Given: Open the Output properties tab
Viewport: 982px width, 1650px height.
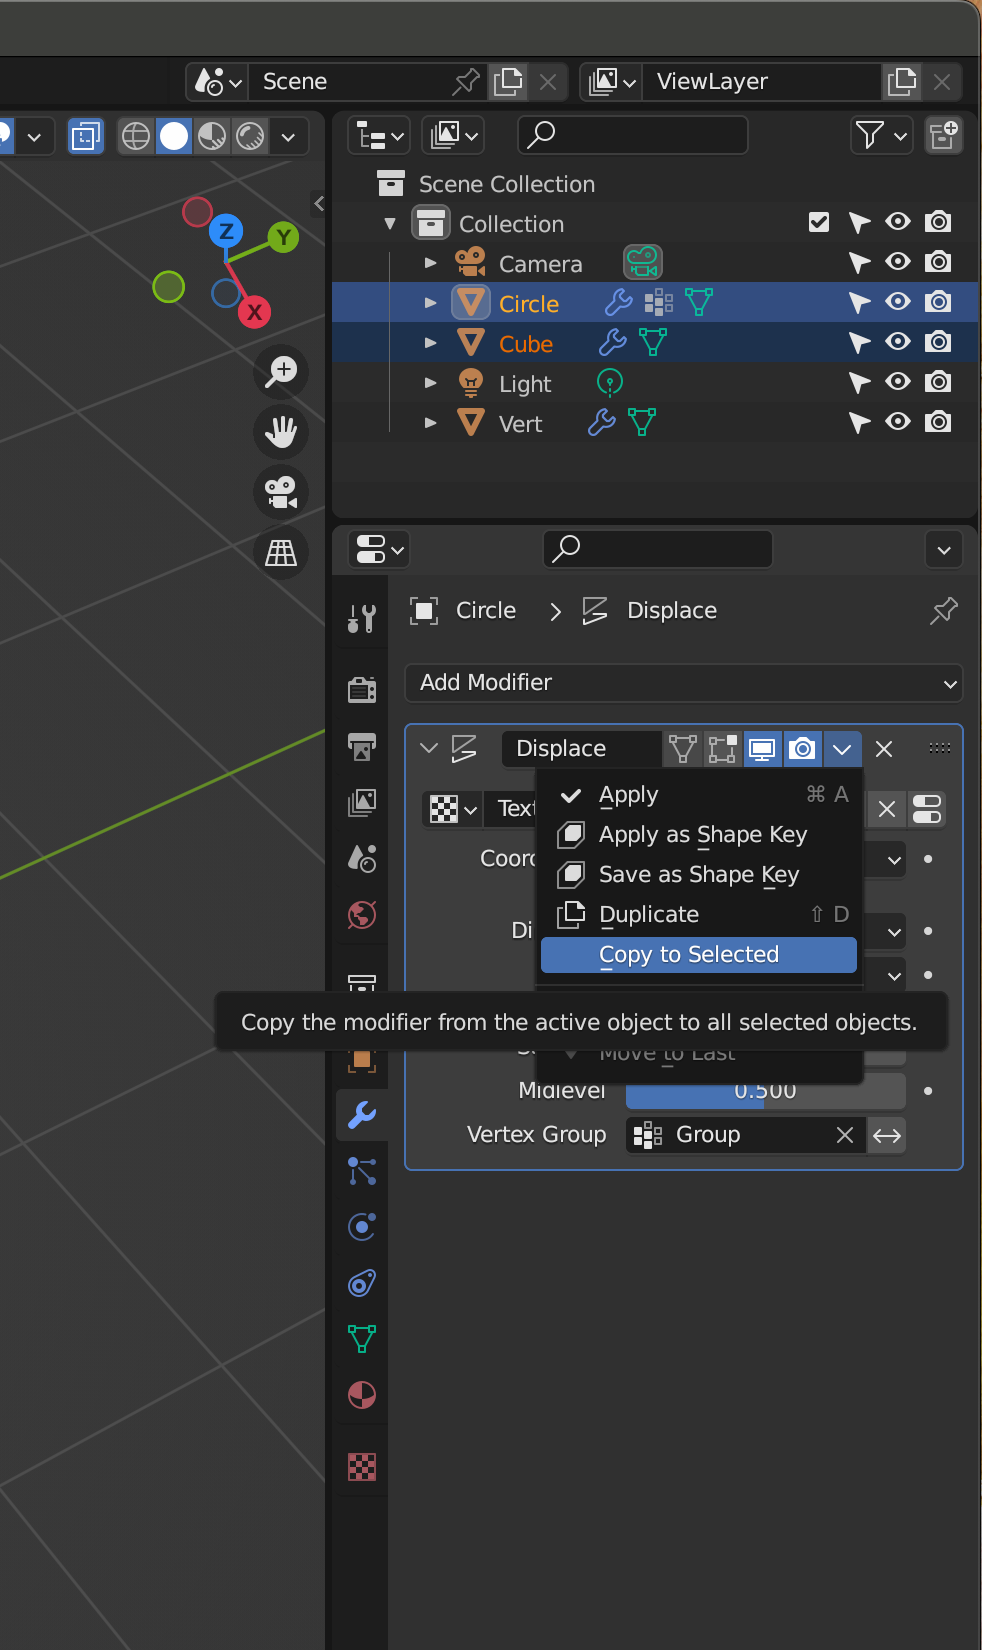Looking at the screenshot, I should click(x=362, y=746).
